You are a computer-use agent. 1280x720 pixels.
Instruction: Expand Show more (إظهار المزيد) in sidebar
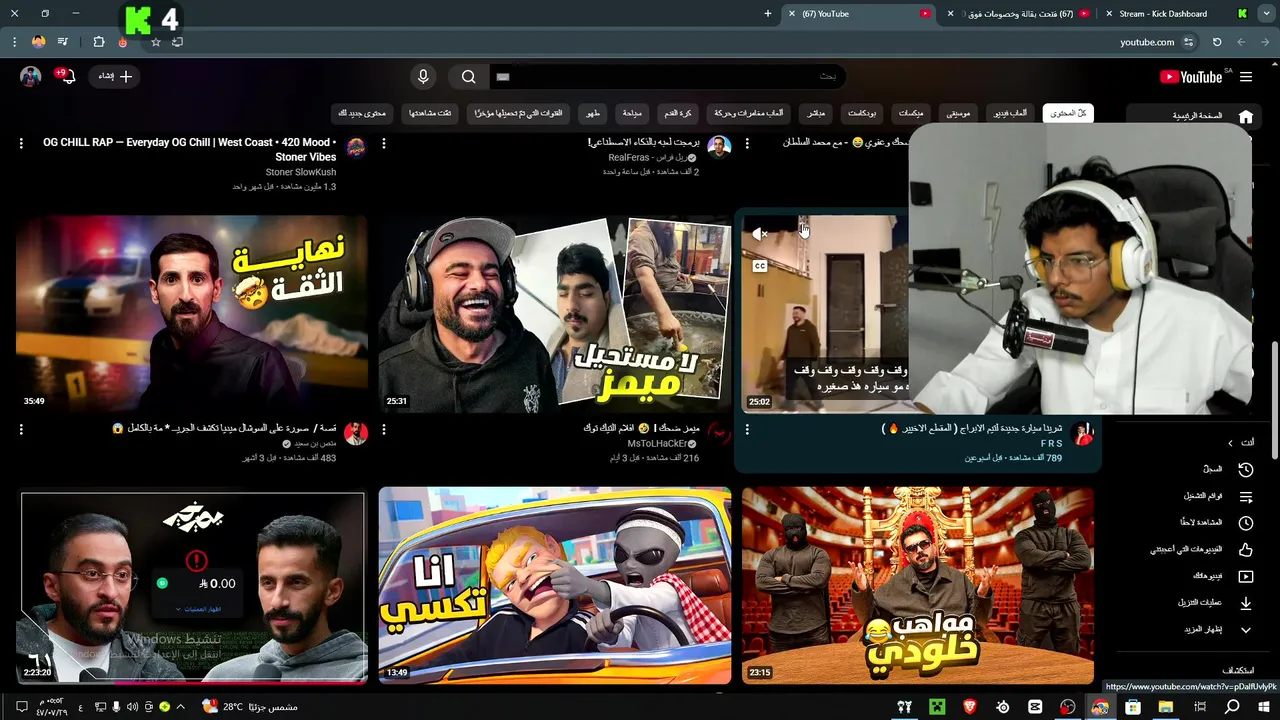point(1217,630)
